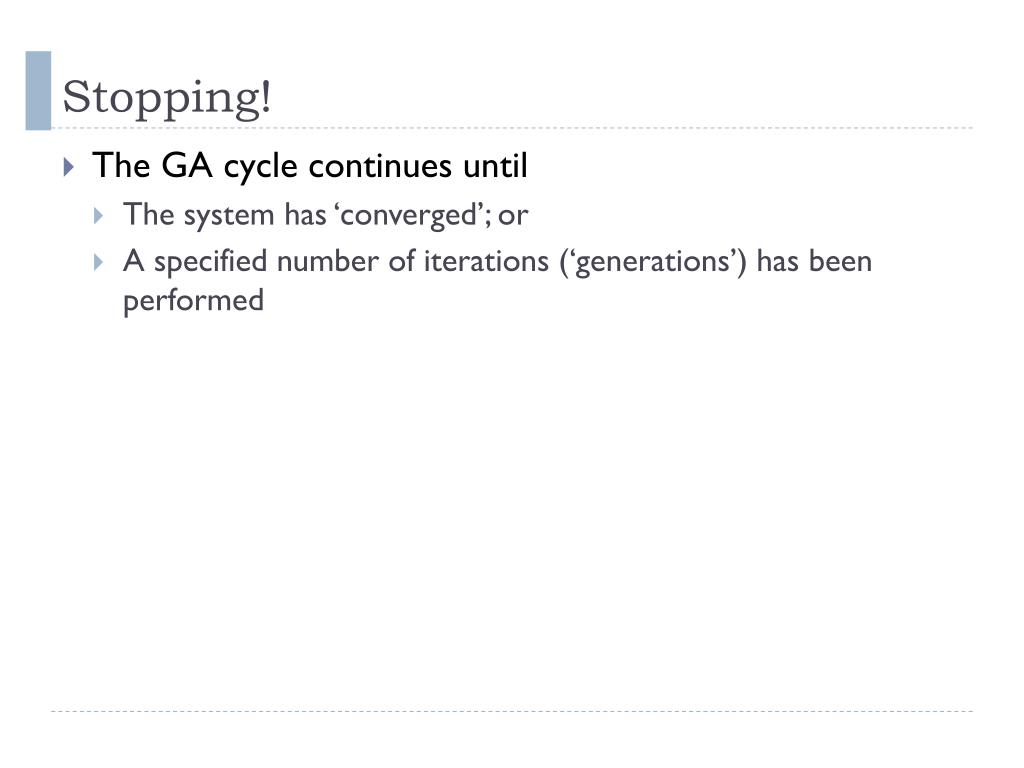Click the word 'continues' in the first bullet
This screenshot has height=768, width=1024.
point(379,165)
